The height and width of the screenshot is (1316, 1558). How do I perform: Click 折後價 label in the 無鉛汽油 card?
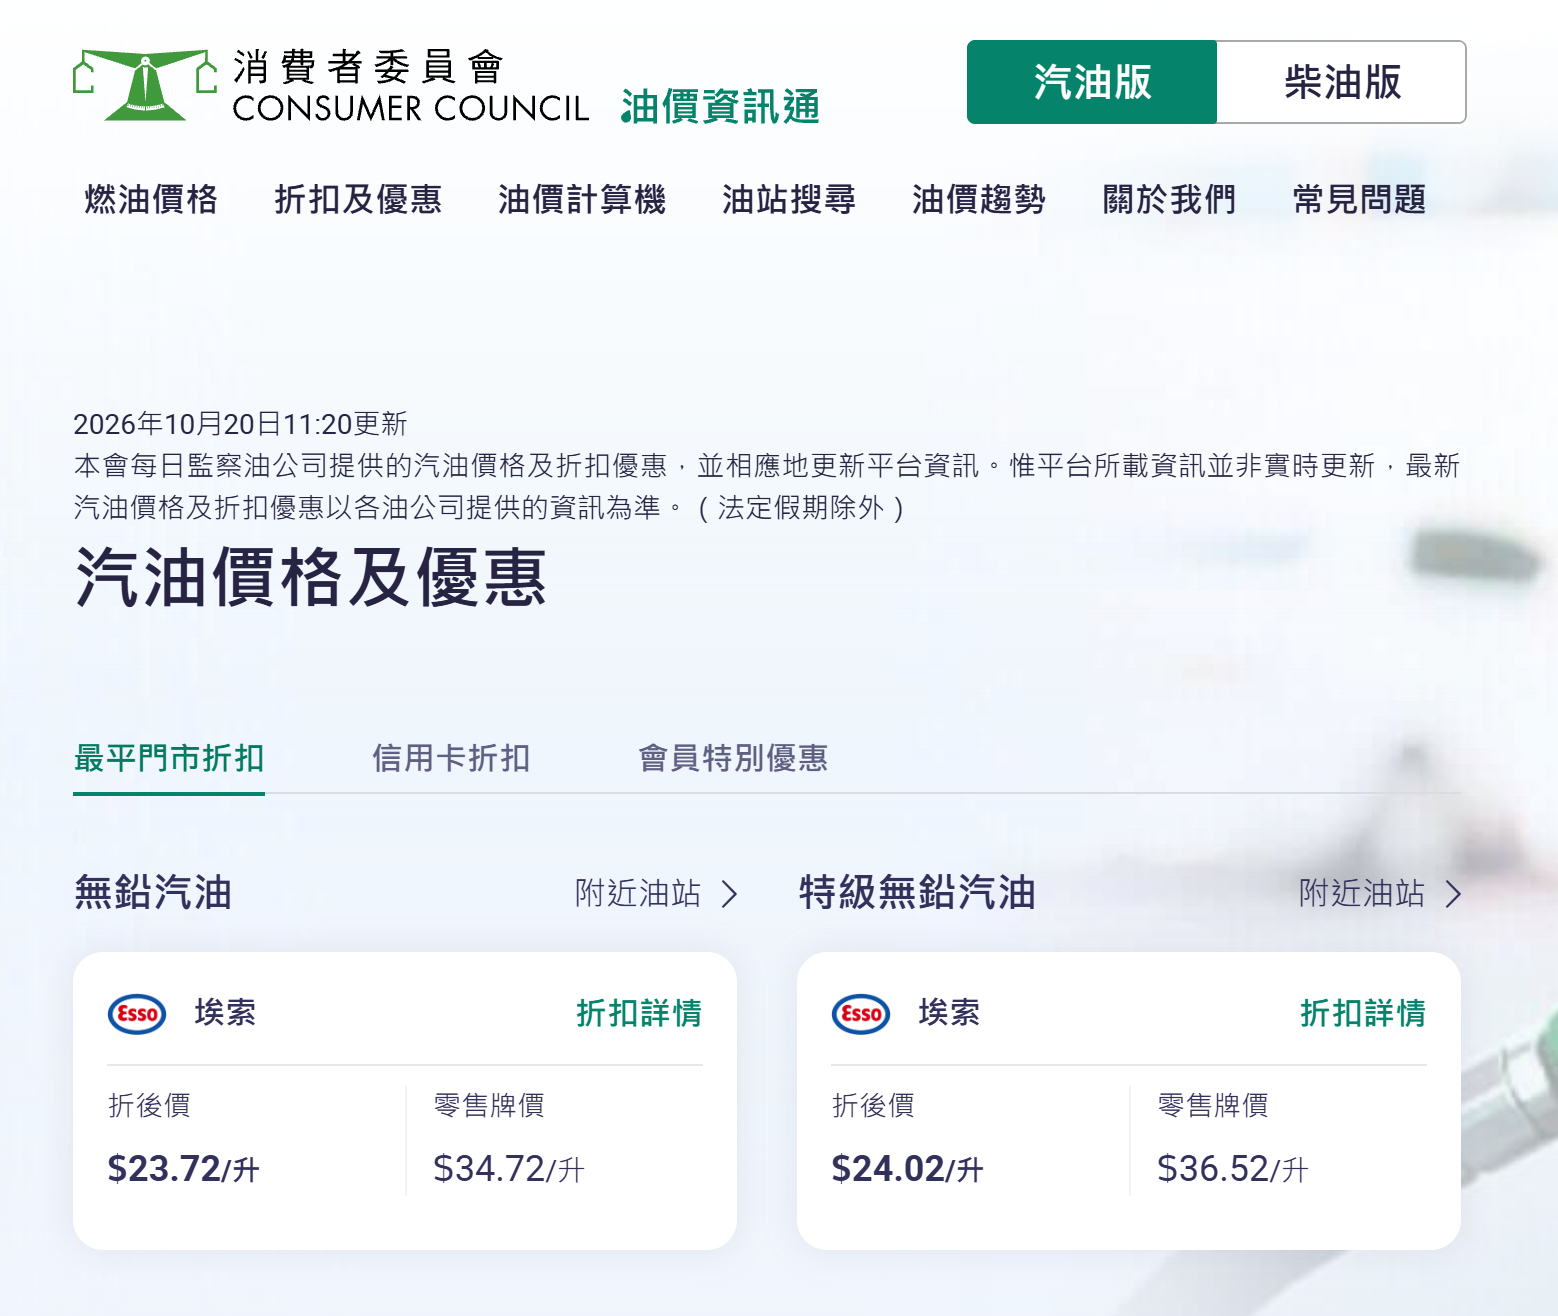[149, 1105]
